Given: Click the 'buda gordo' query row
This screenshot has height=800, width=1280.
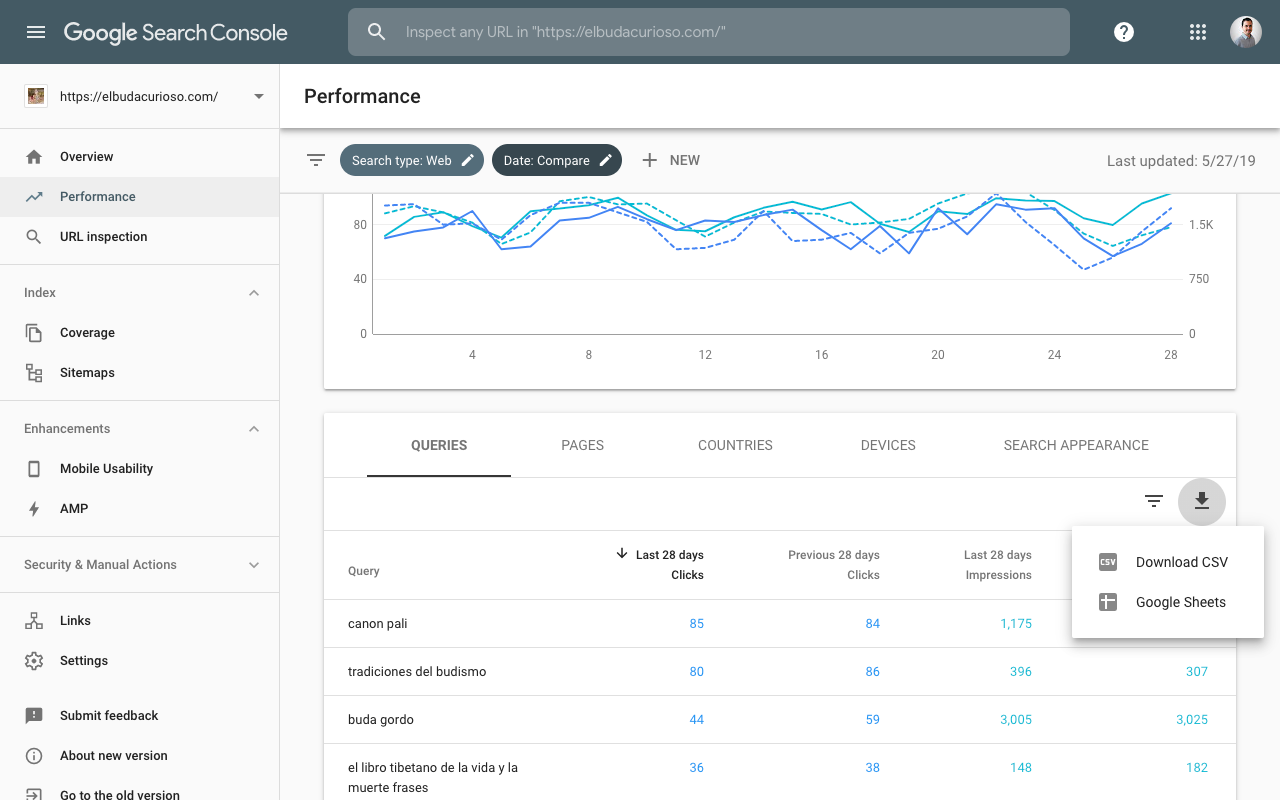Looking at the screenshot, I should tap(780, 720).
